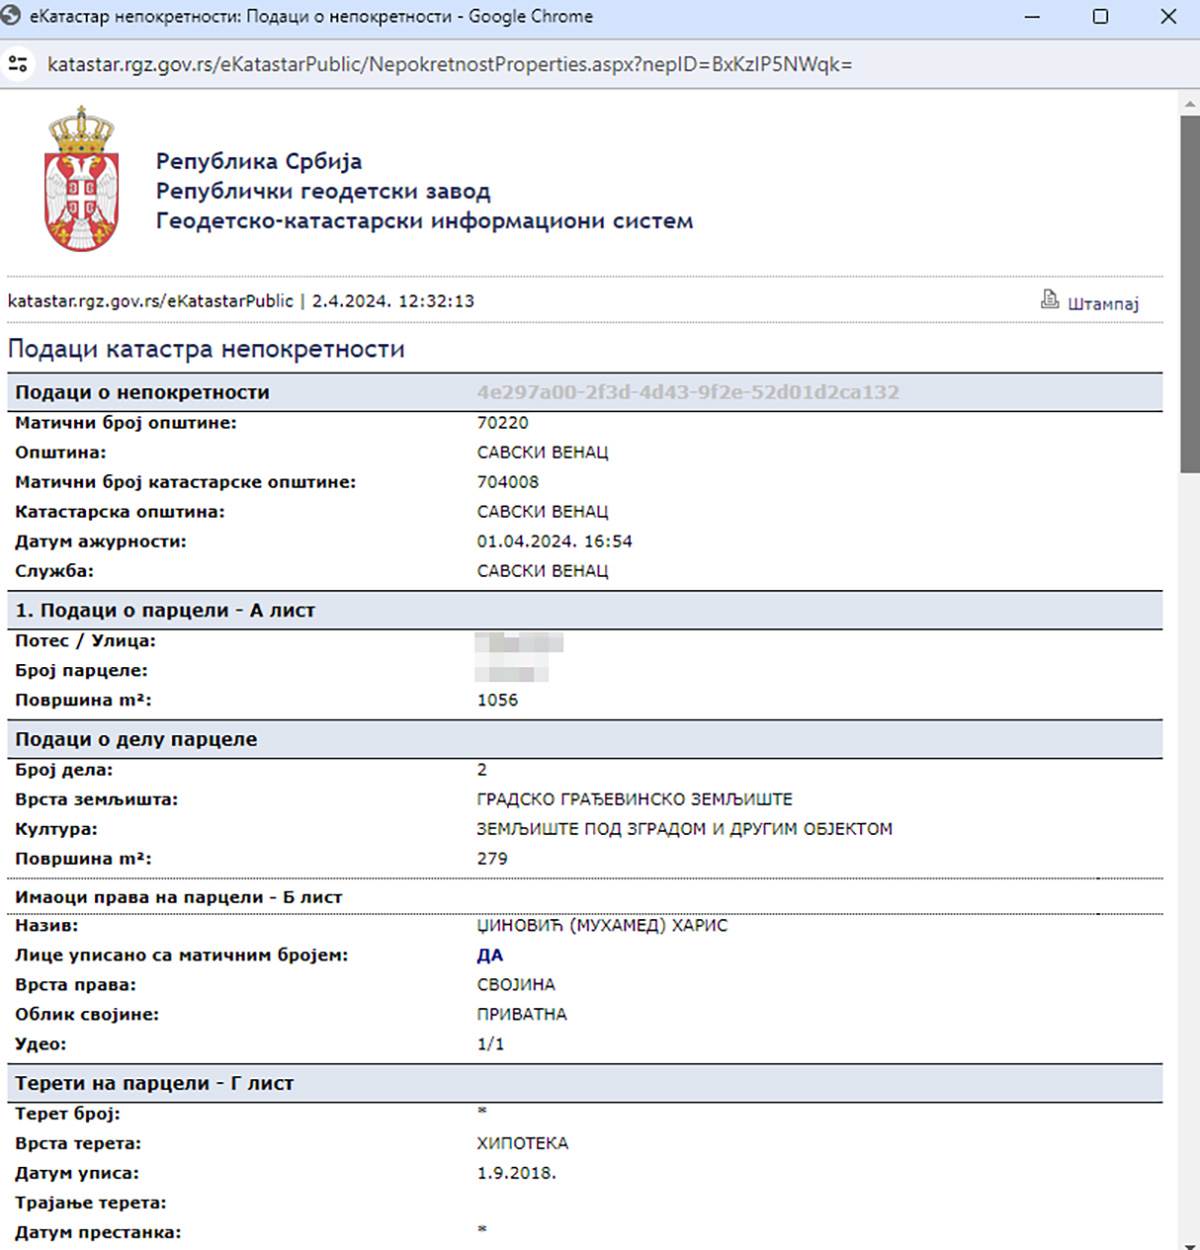Viewport: 1200px width, 1250px height.
Task: Maximize the Chrome window
Action: [1100, 17]
